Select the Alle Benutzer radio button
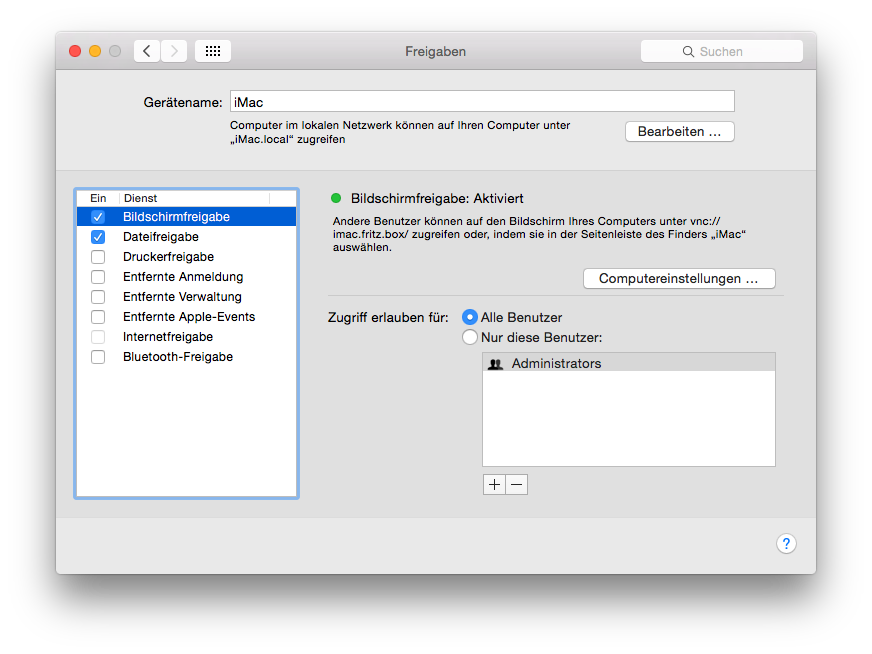 click(x=470, y=317)
